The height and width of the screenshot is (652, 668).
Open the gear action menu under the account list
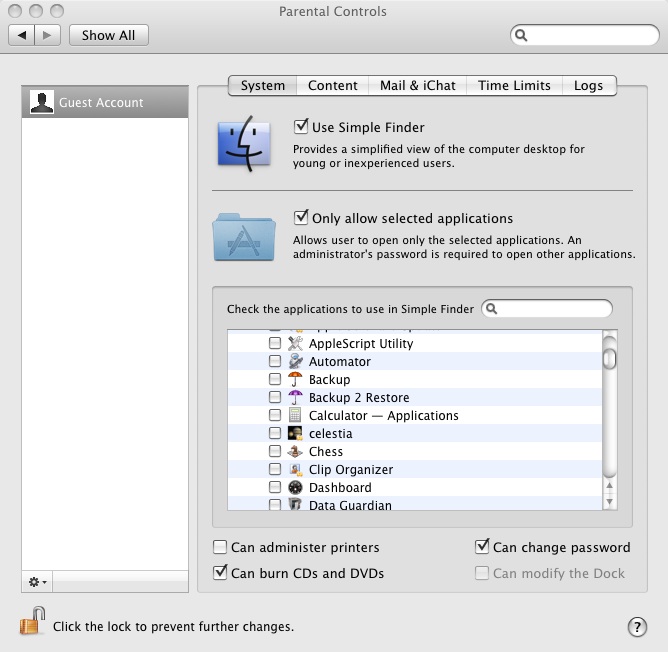click(37, 582)
